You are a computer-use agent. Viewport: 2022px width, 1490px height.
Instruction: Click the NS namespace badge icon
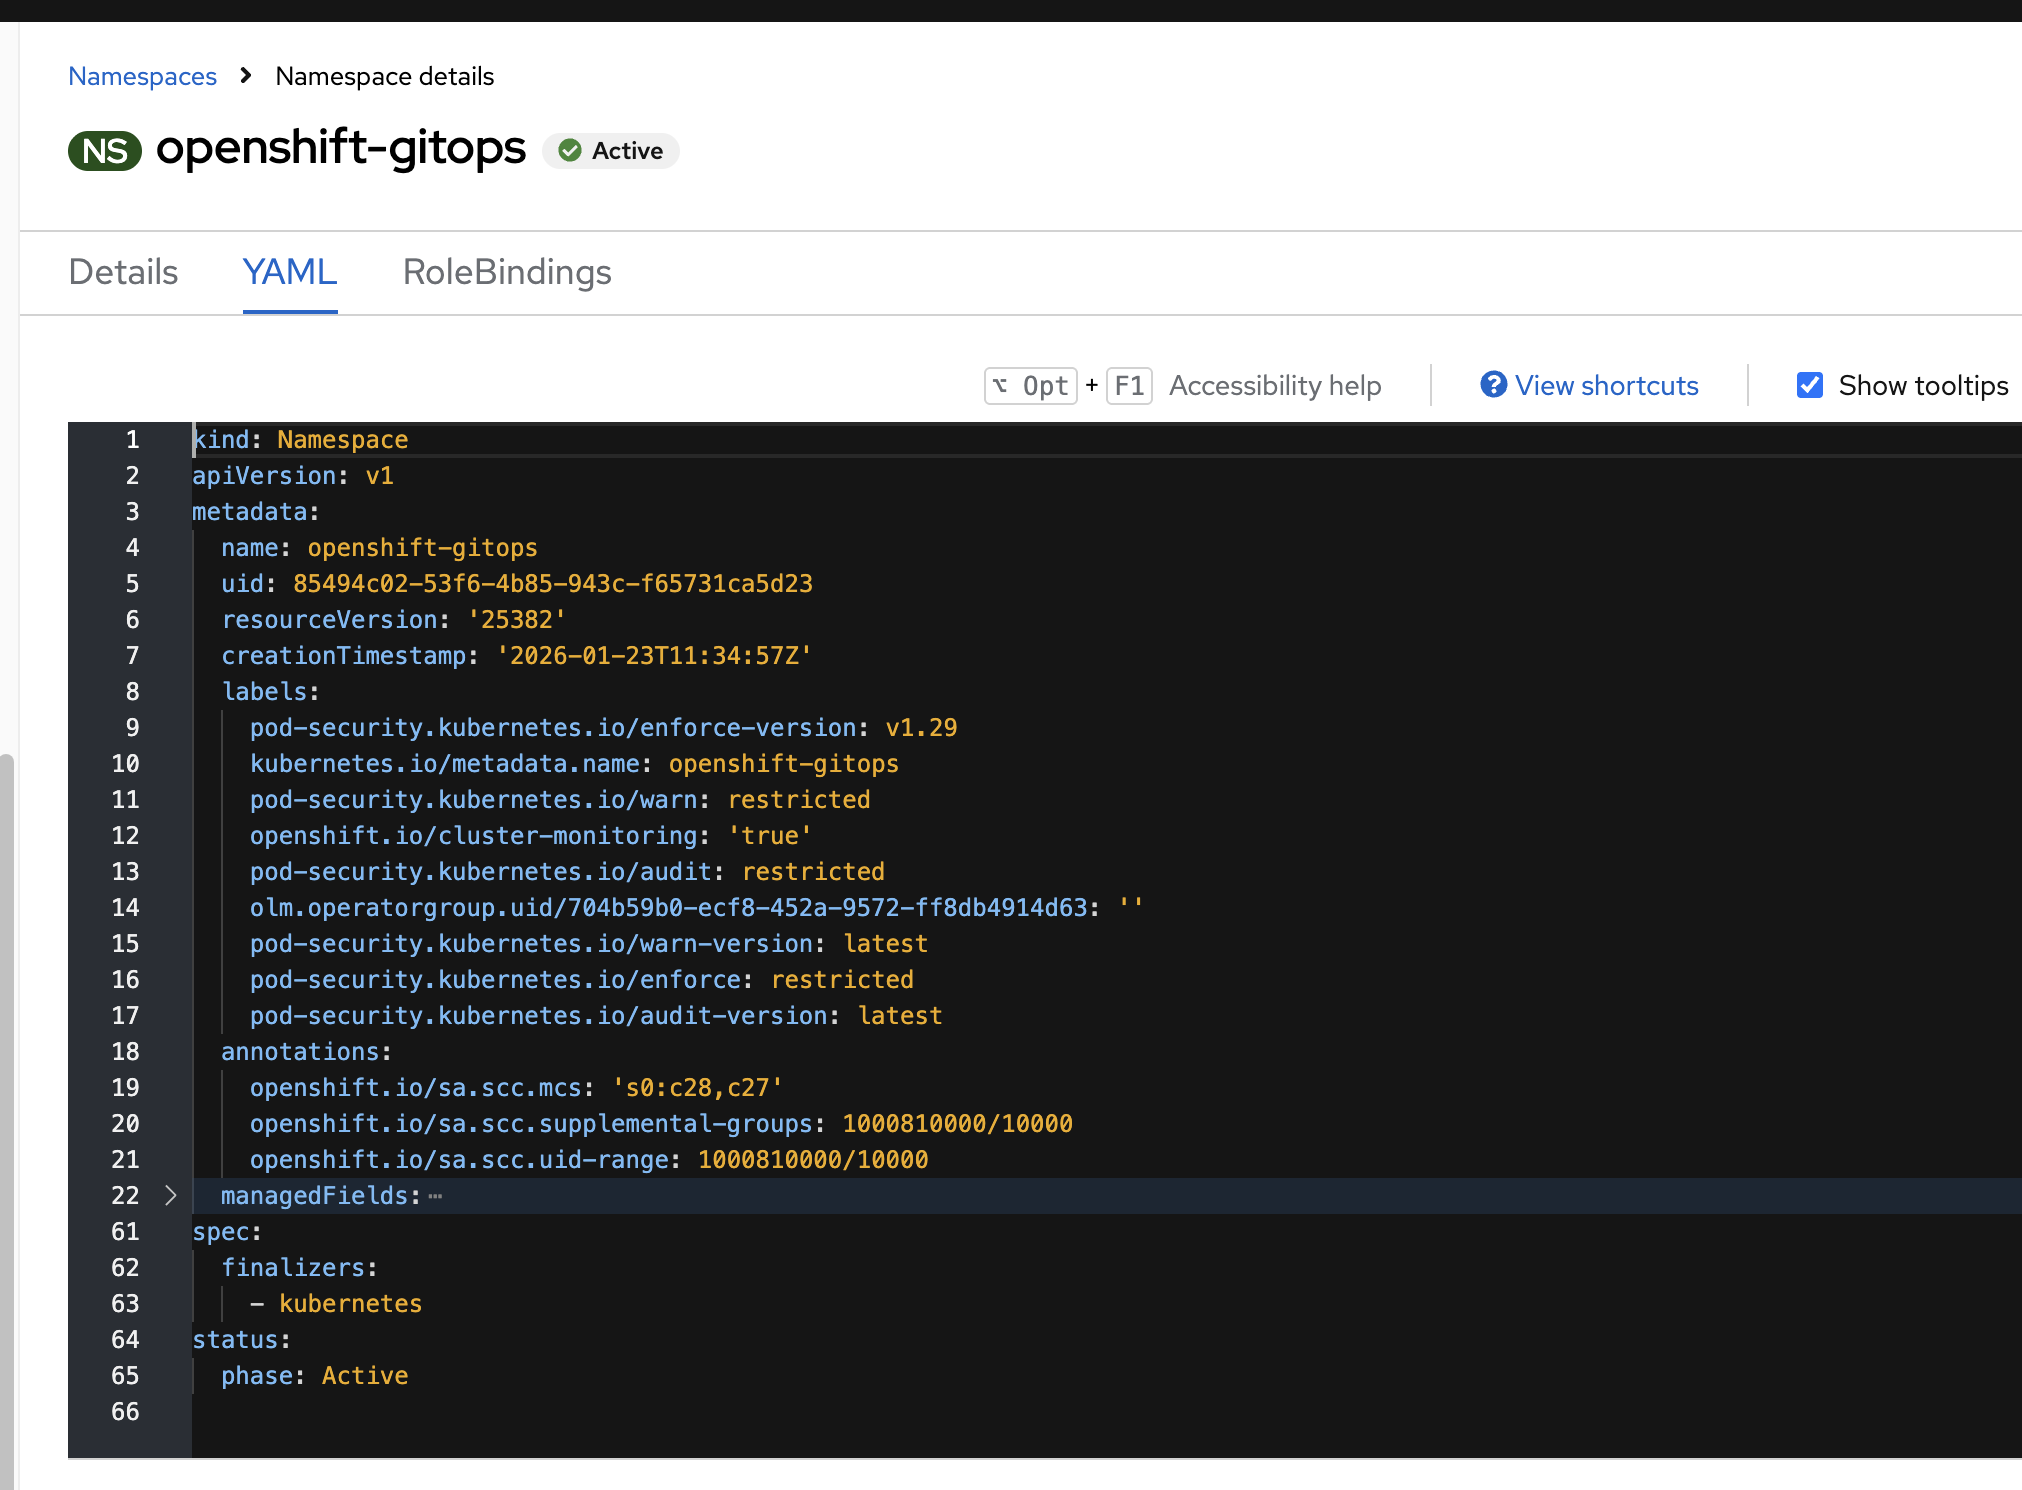104,151
